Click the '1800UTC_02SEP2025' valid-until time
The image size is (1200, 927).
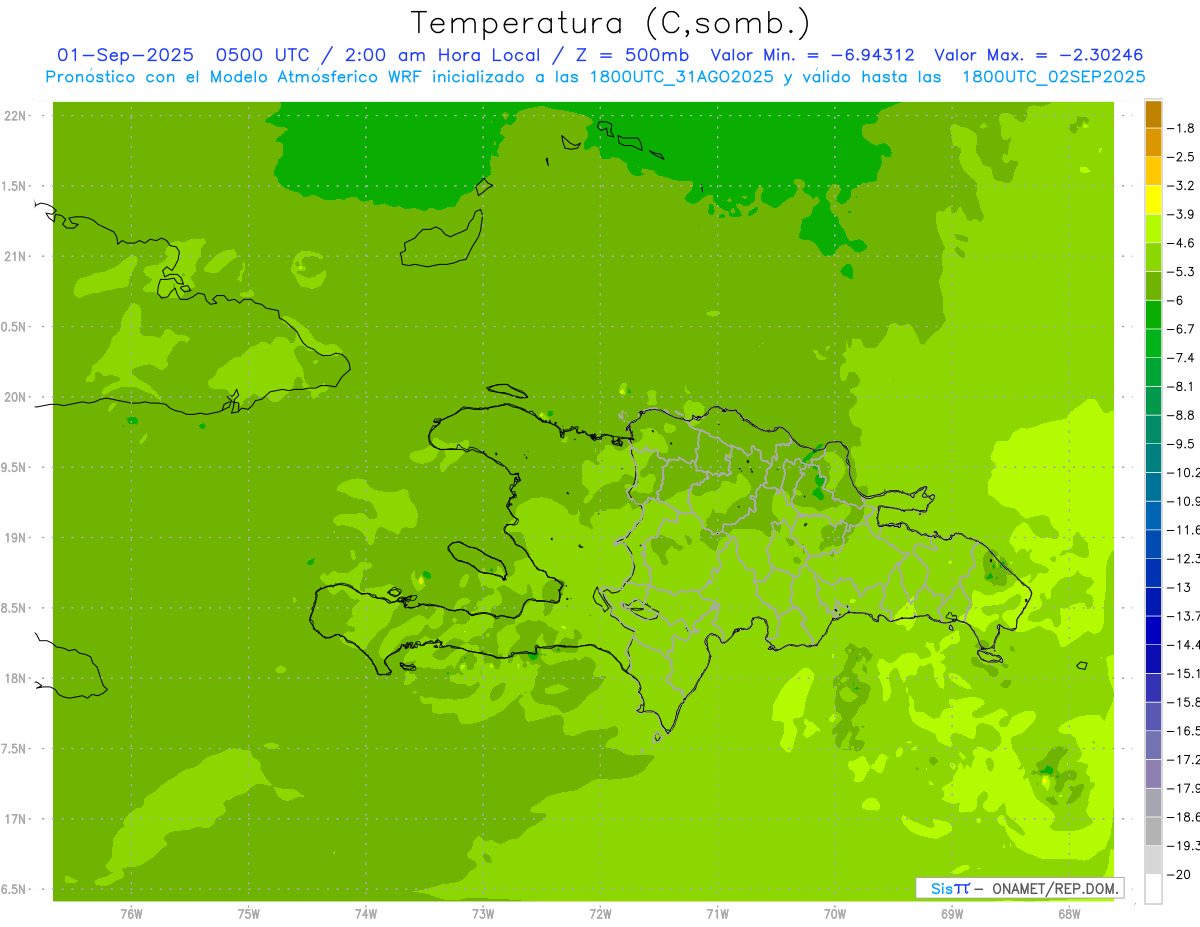1053,77
